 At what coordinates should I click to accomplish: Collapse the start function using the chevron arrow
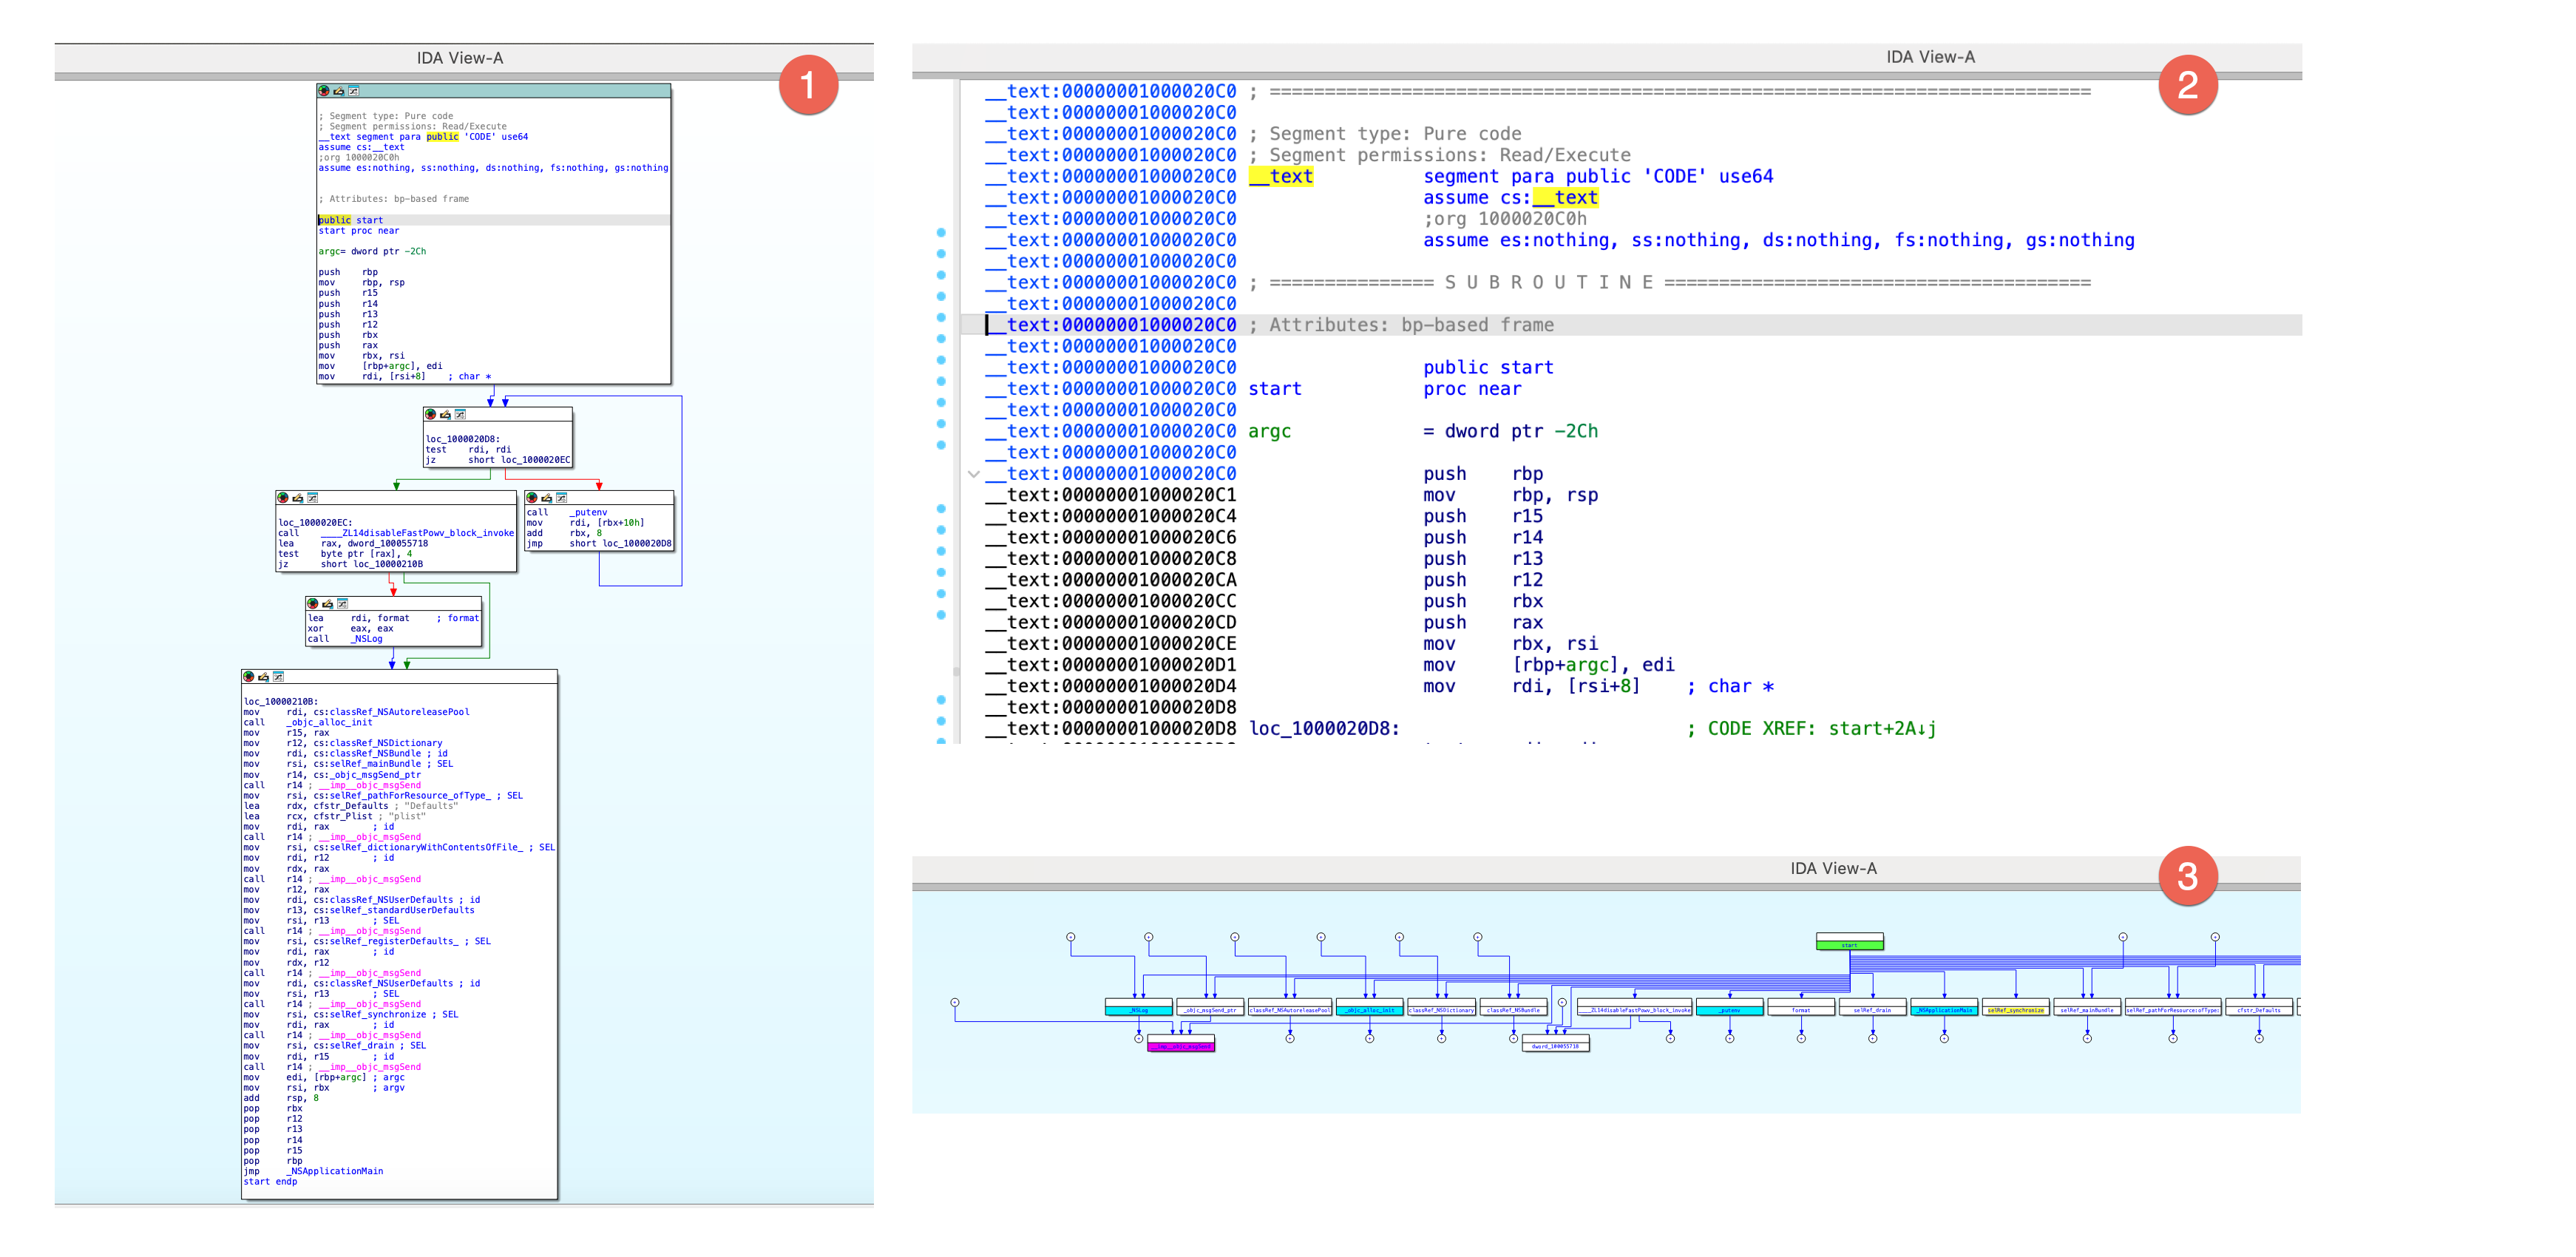(x=974, y=475)
